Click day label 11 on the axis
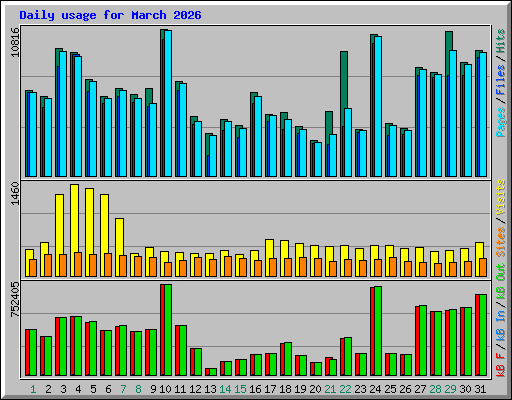Screen dimensions: 512x400 pos(180,389)
